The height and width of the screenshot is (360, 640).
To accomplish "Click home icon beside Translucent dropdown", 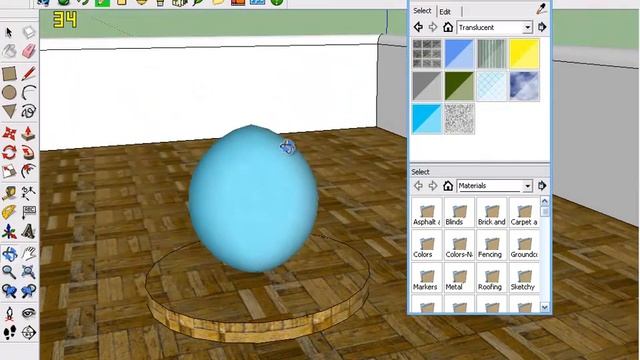I will 448,27.
